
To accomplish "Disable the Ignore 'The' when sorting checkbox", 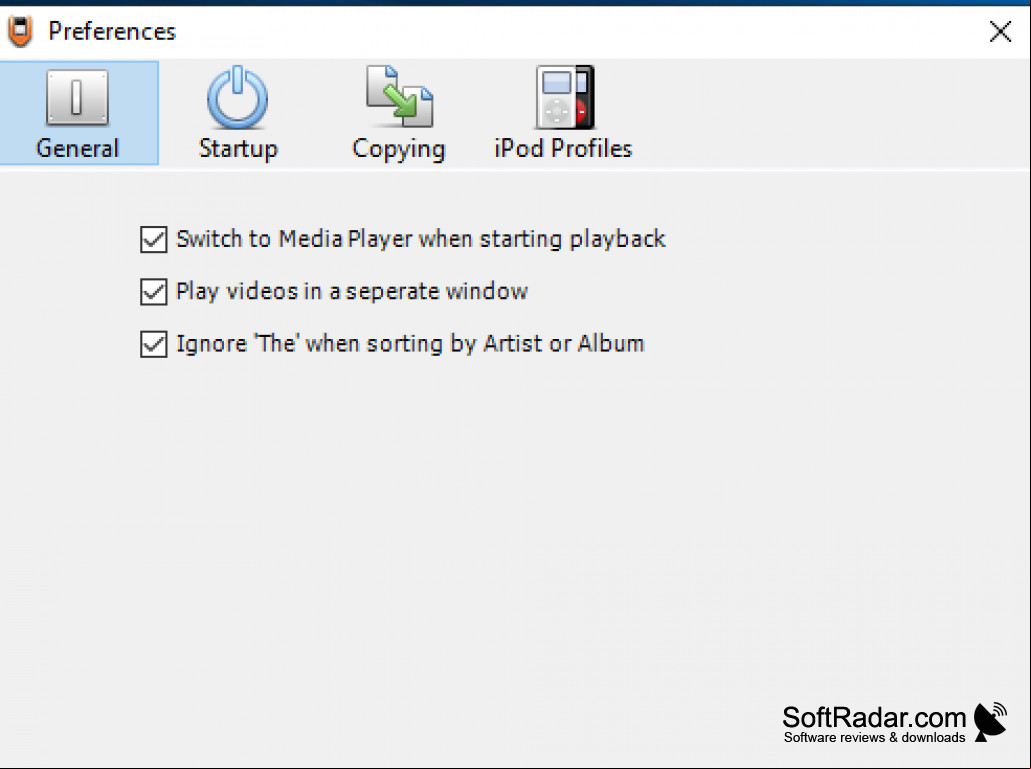I will click(x=153, y=344).
